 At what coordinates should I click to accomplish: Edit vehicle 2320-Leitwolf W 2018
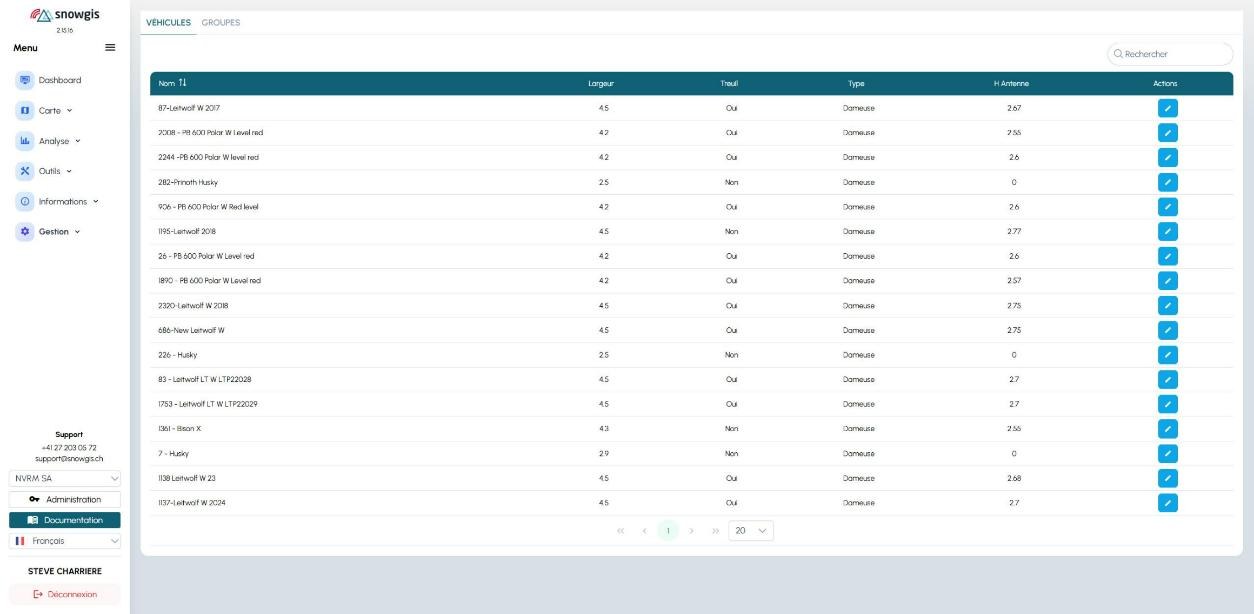click(x=1167, y=305)
